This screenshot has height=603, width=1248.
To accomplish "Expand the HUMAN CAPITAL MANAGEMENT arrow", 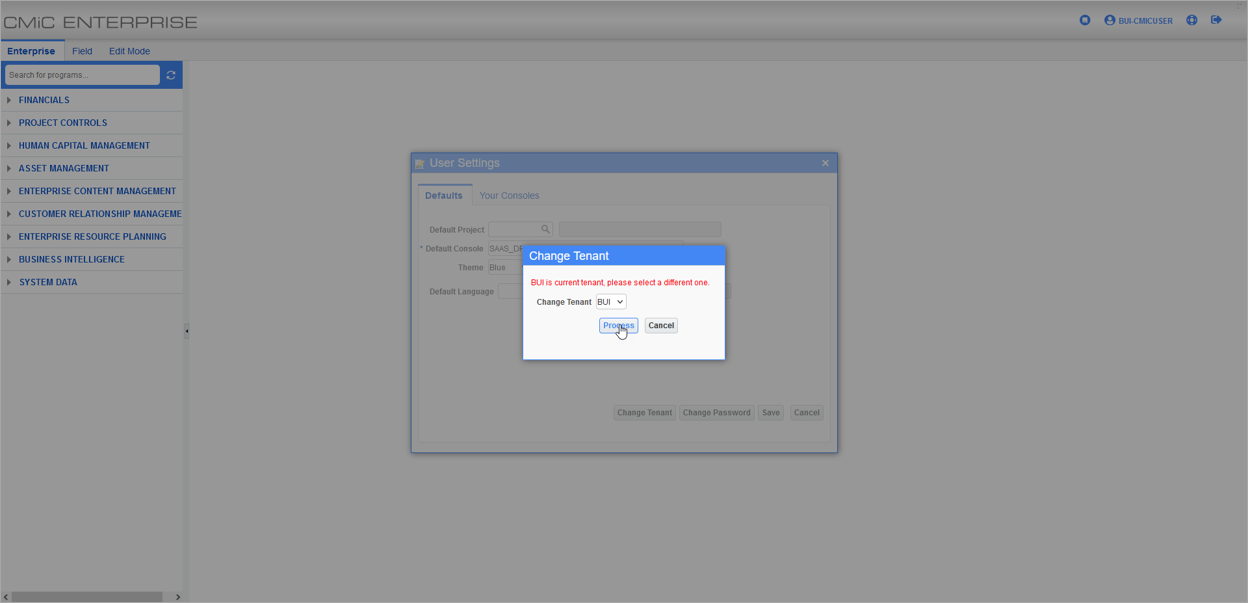I will tap(9, 146).
